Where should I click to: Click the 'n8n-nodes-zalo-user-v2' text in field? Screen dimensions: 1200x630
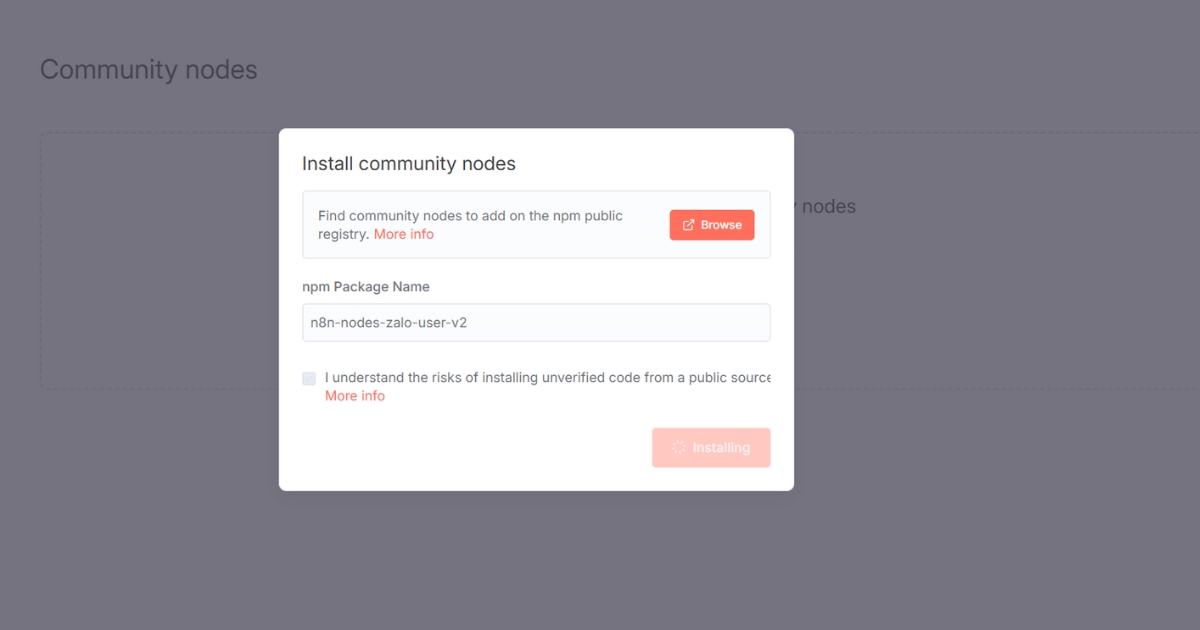tap(389, 323)
